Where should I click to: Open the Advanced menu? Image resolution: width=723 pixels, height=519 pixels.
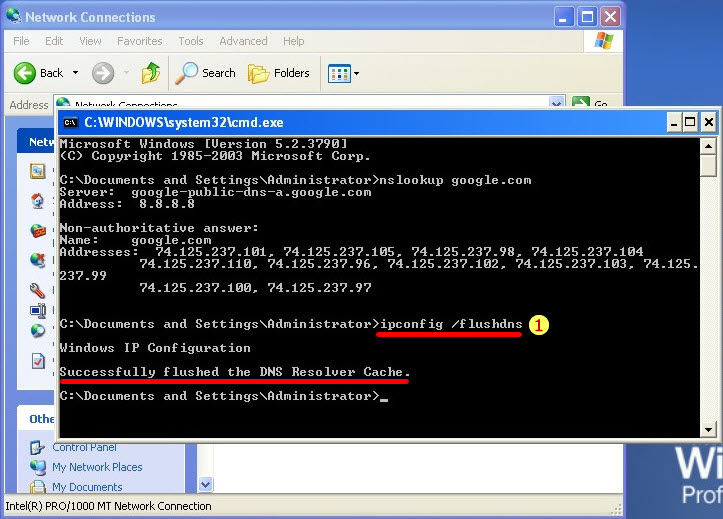[x=243, y=41]
